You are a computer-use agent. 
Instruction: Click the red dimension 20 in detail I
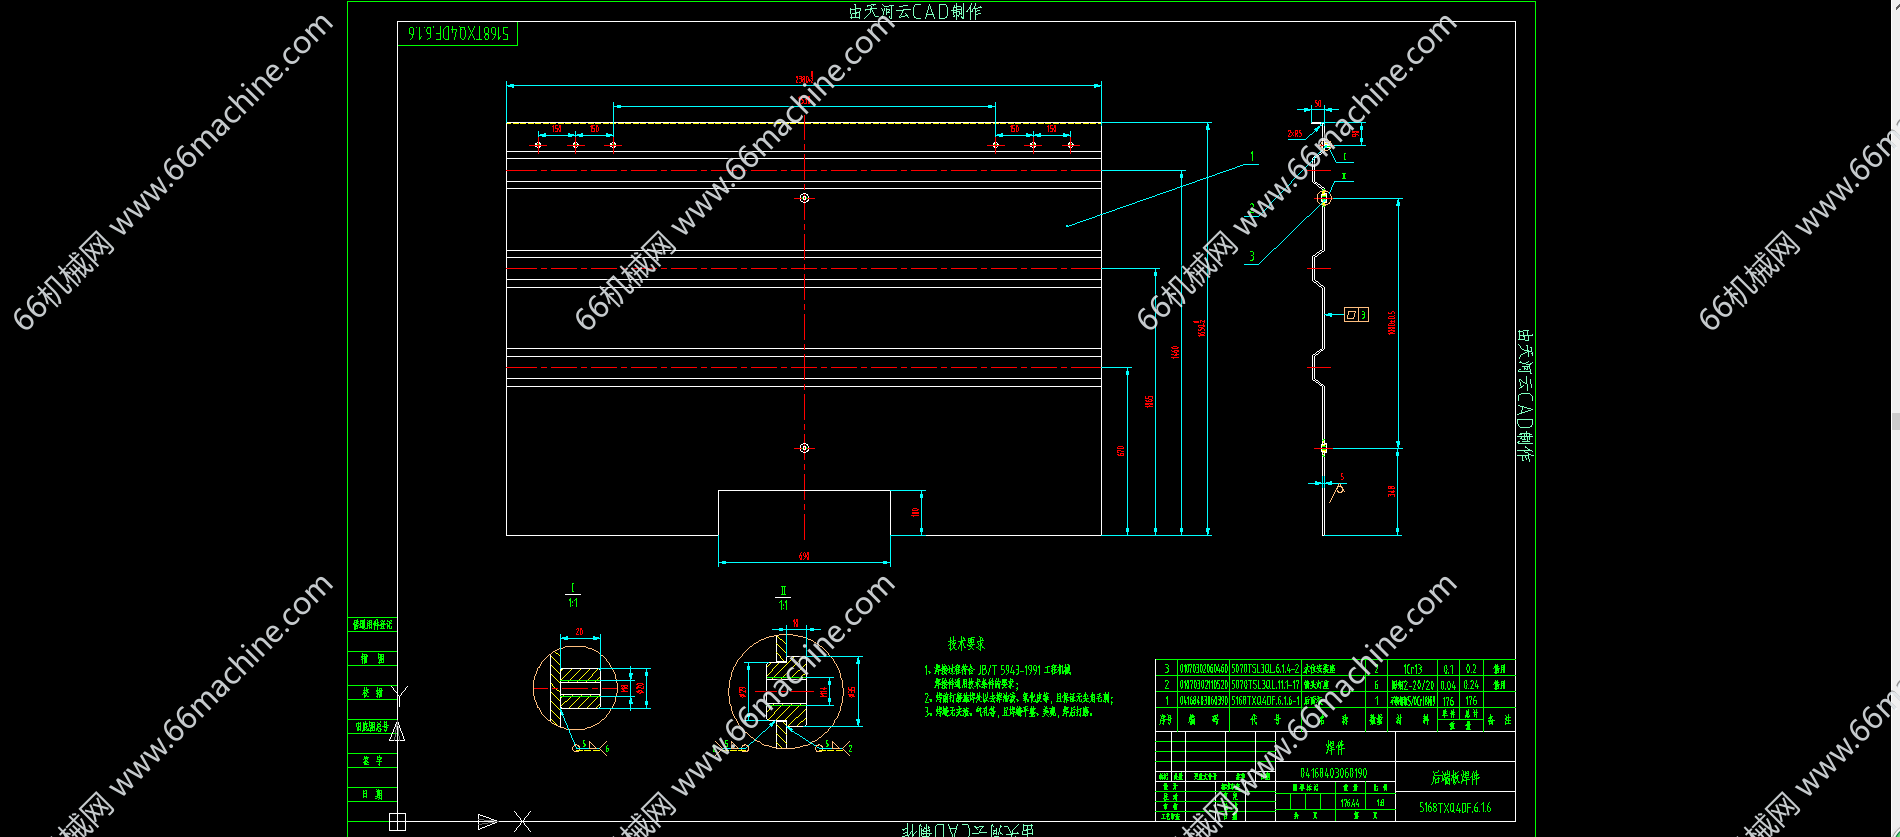pos(579,632)
